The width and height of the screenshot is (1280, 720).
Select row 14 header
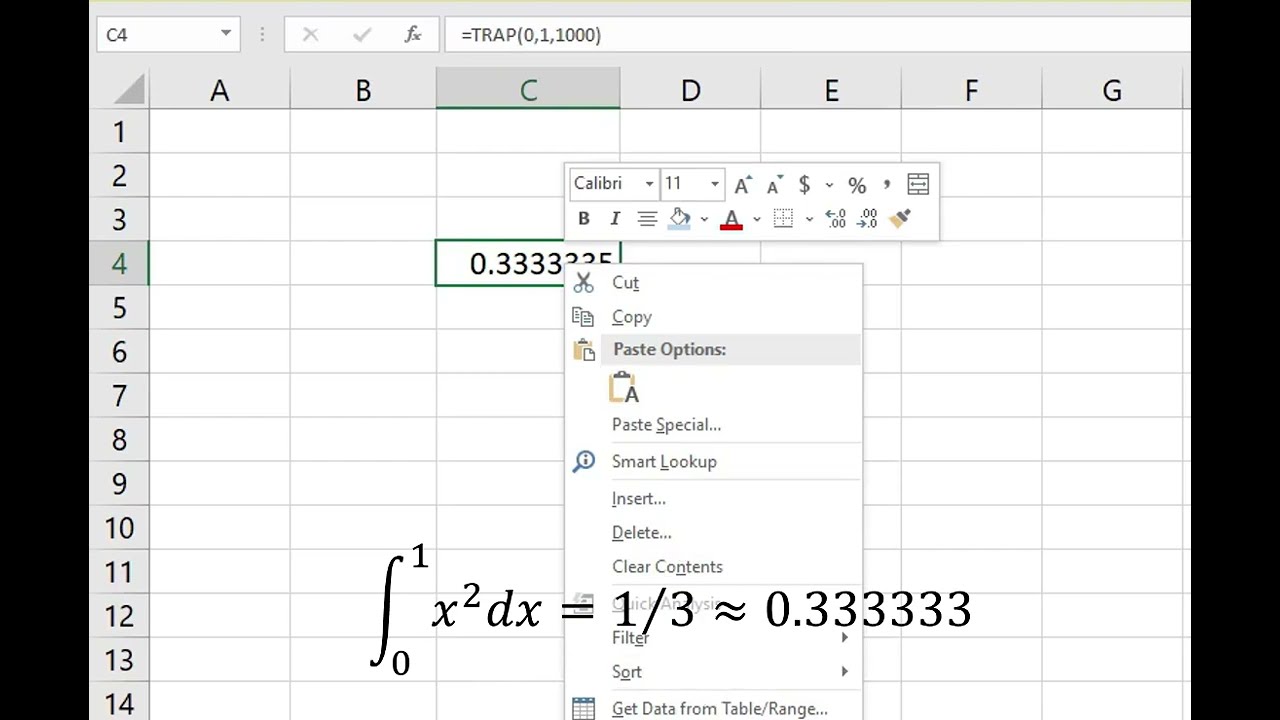[x=119, y=702]
